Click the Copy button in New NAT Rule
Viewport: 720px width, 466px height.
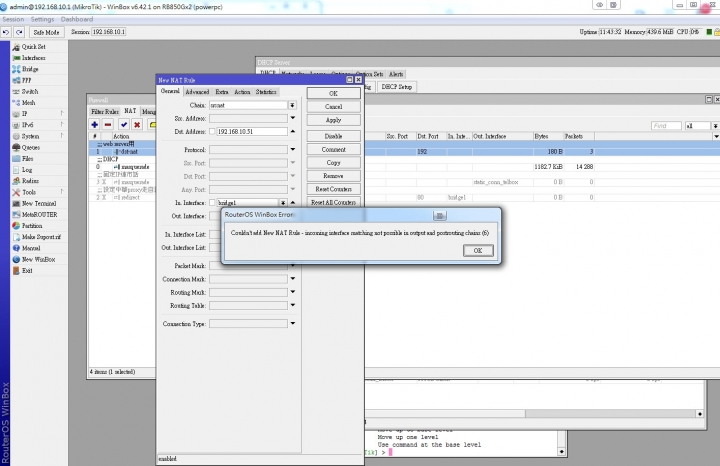pyautogui.click(x=333, y=163)
